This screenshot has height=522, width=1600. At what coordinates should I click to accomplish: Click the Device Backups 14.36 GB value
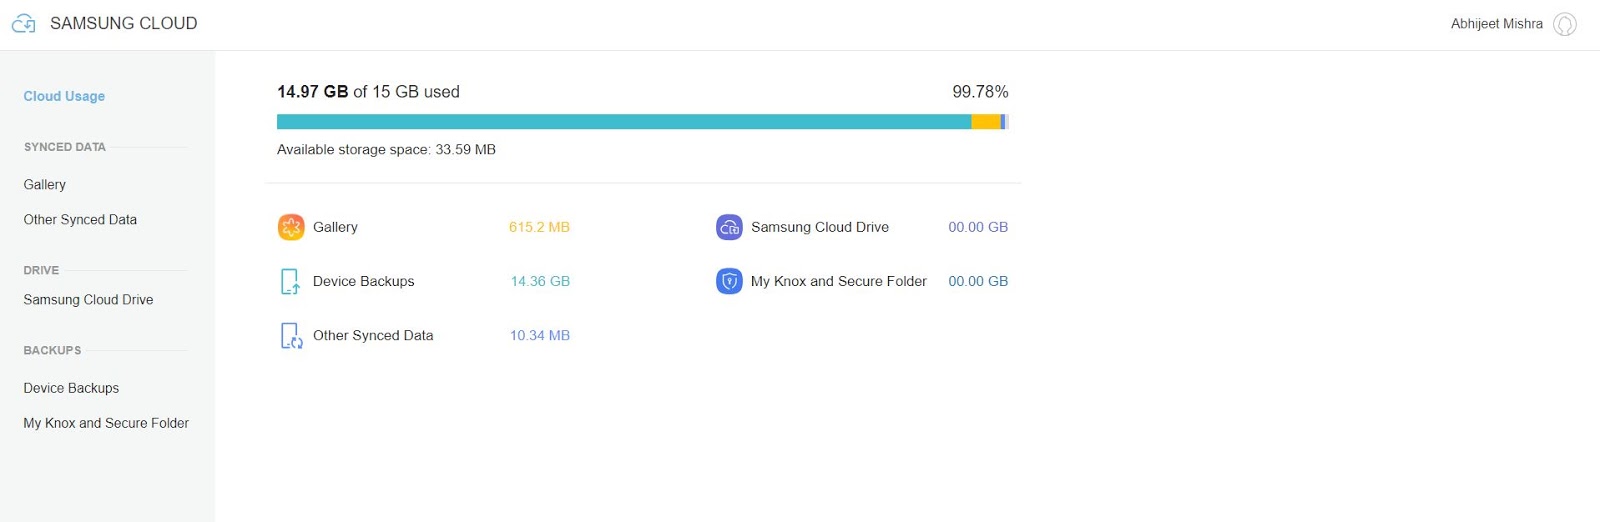coord(540,281)
